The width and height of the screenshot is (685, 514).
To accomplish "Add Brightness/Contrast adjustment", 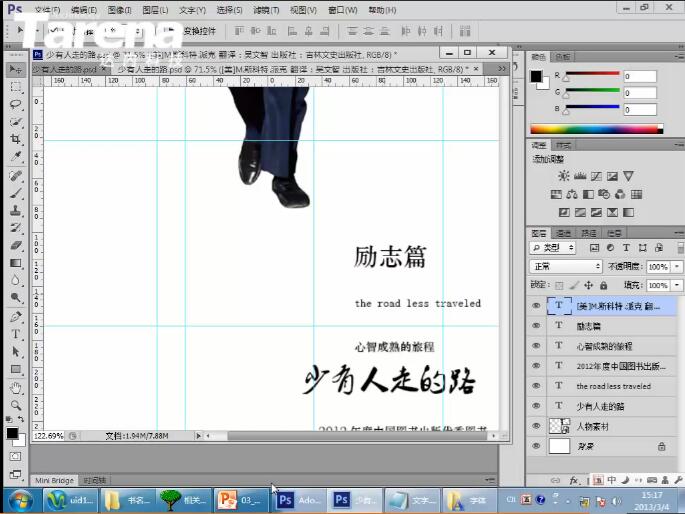I will tap(564, 176).
